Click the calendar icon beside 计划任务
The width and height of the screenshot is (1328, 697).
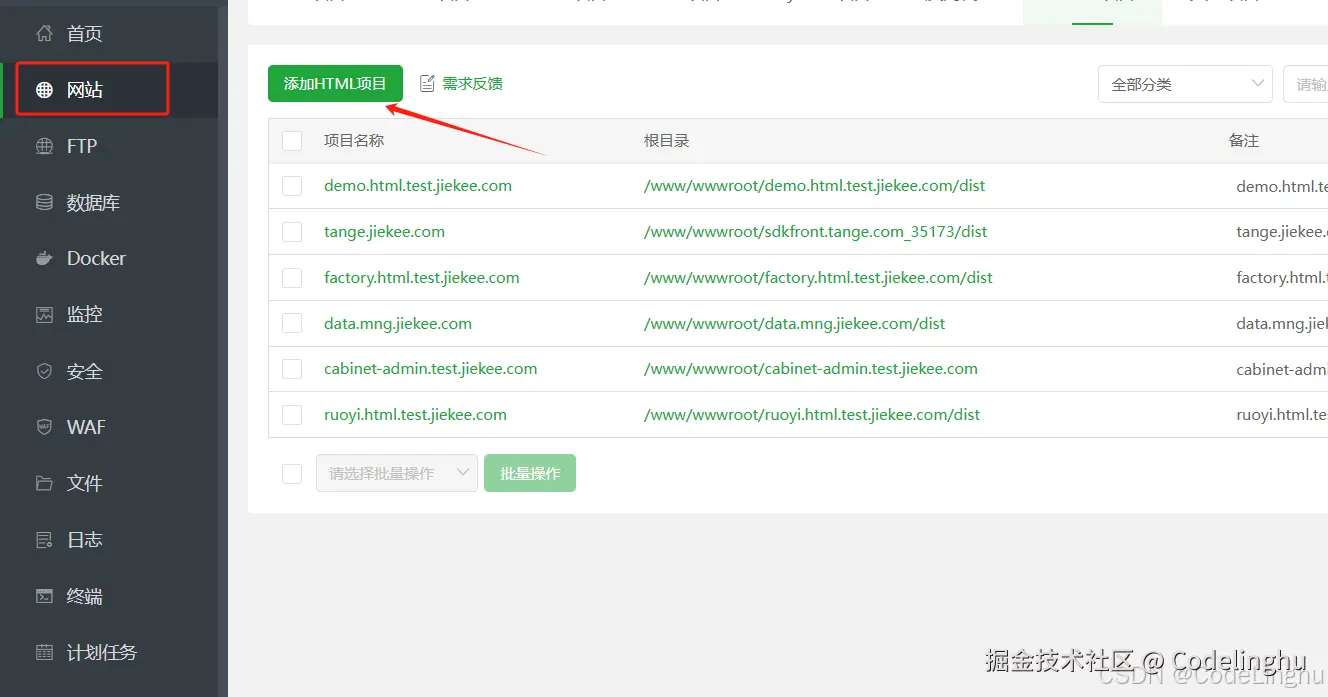[44, 652]
